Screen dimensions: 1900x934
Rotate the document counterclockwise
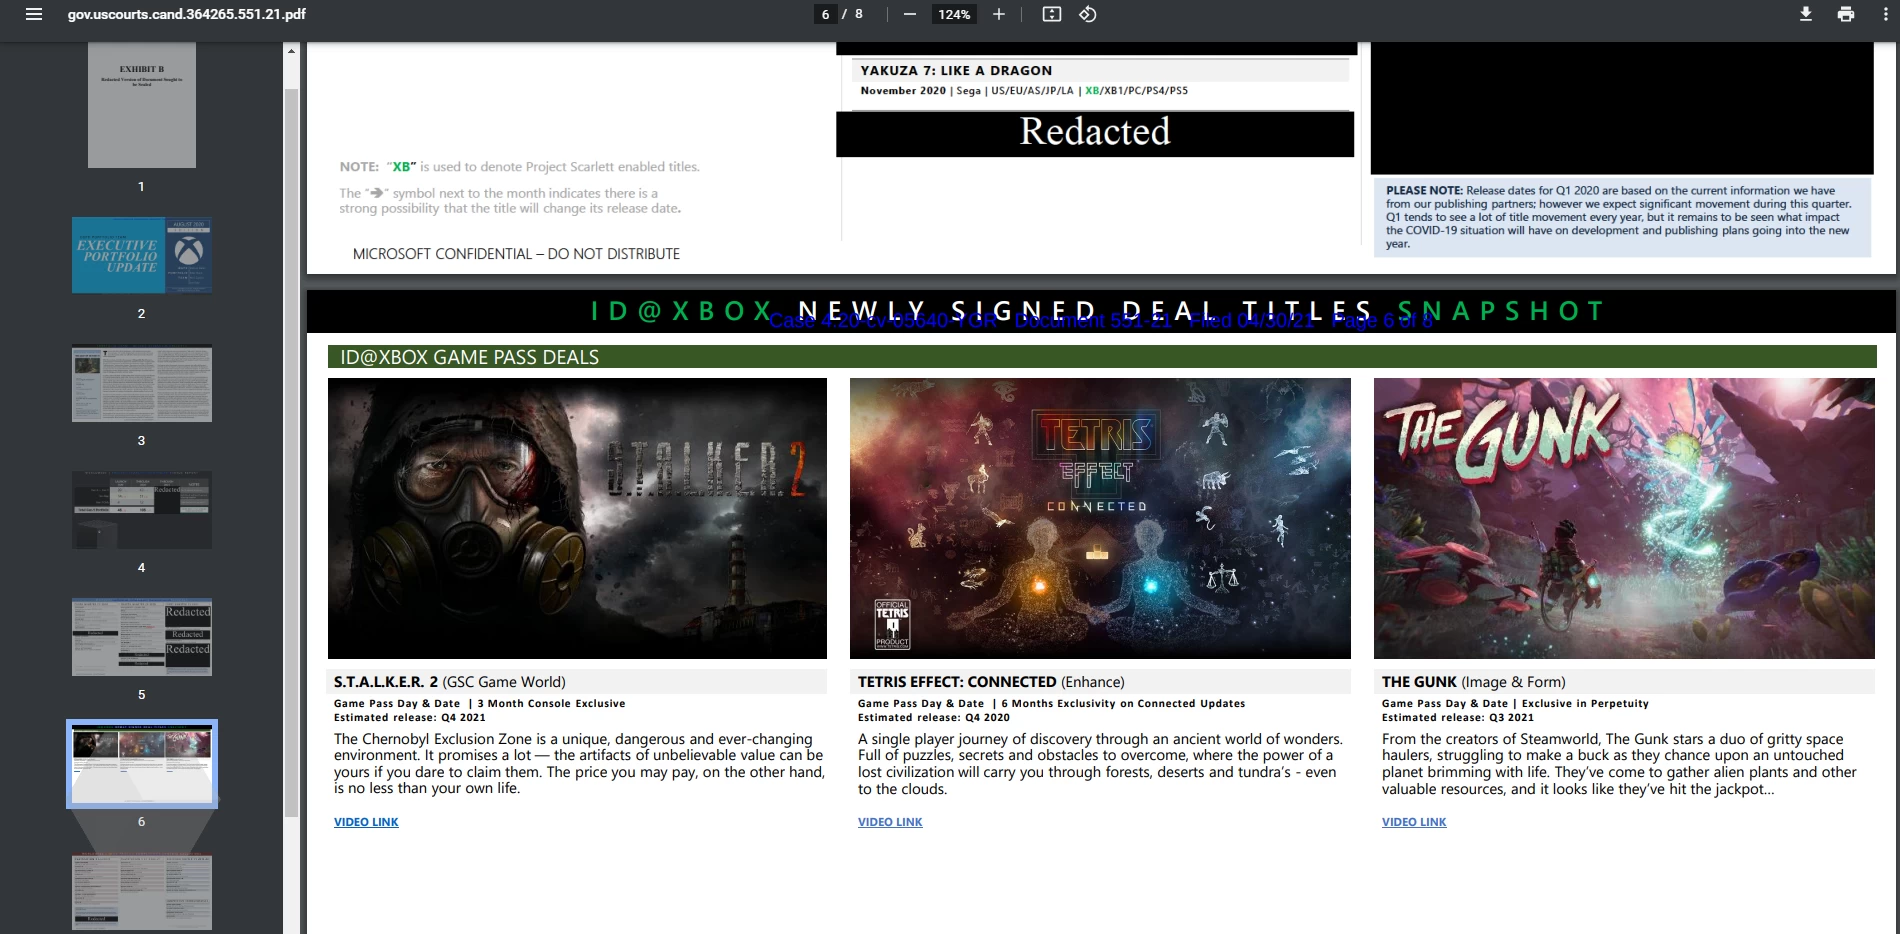click(x=1088, y=14)
